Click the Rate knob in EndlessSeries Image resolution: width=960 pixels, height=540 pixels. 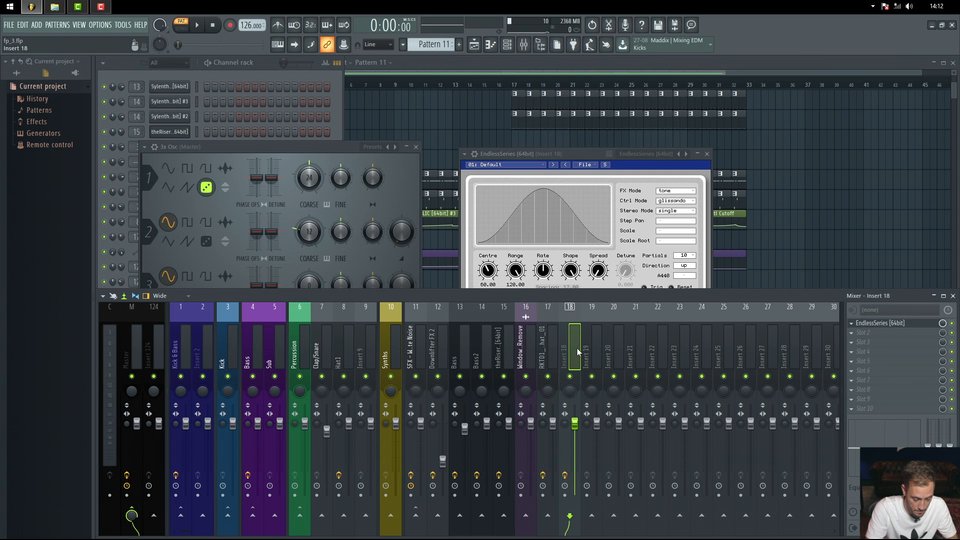coord(542,270)
